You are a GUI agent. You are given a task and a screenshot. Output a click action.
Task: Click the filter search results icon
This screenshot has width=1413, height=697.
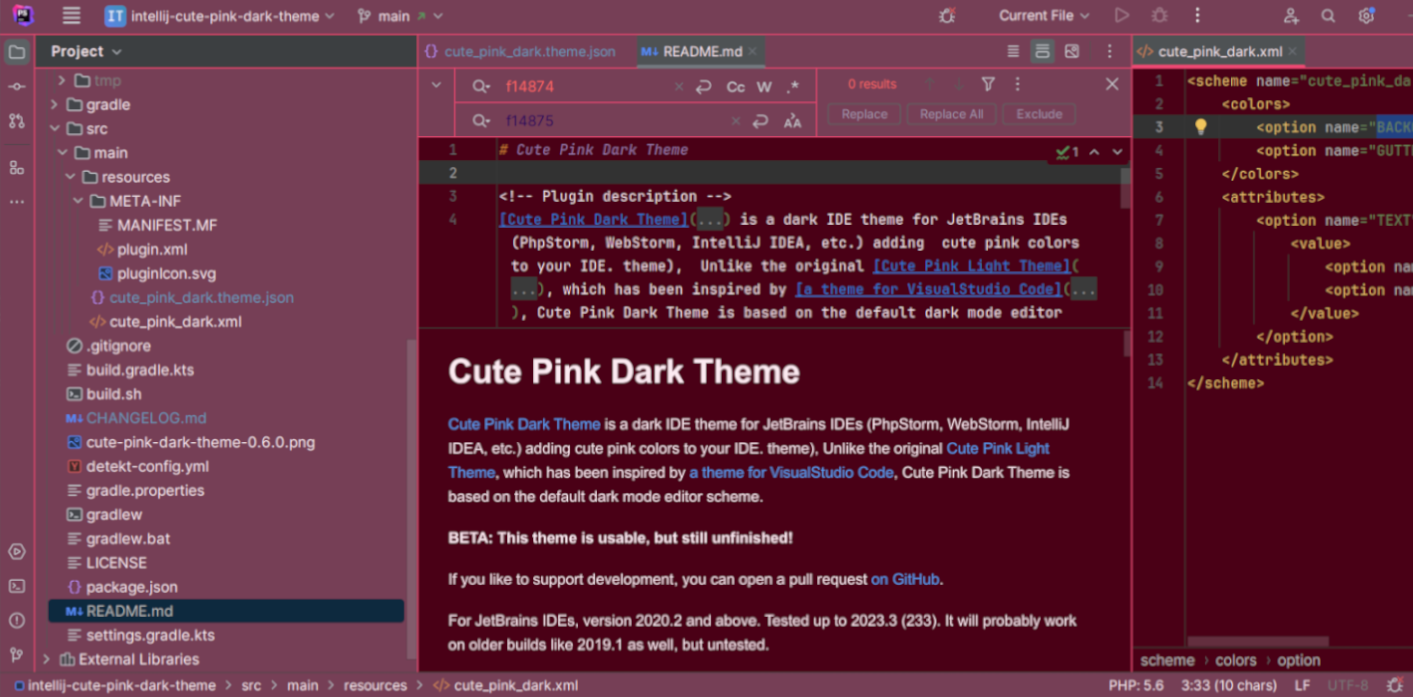[988, 85]
